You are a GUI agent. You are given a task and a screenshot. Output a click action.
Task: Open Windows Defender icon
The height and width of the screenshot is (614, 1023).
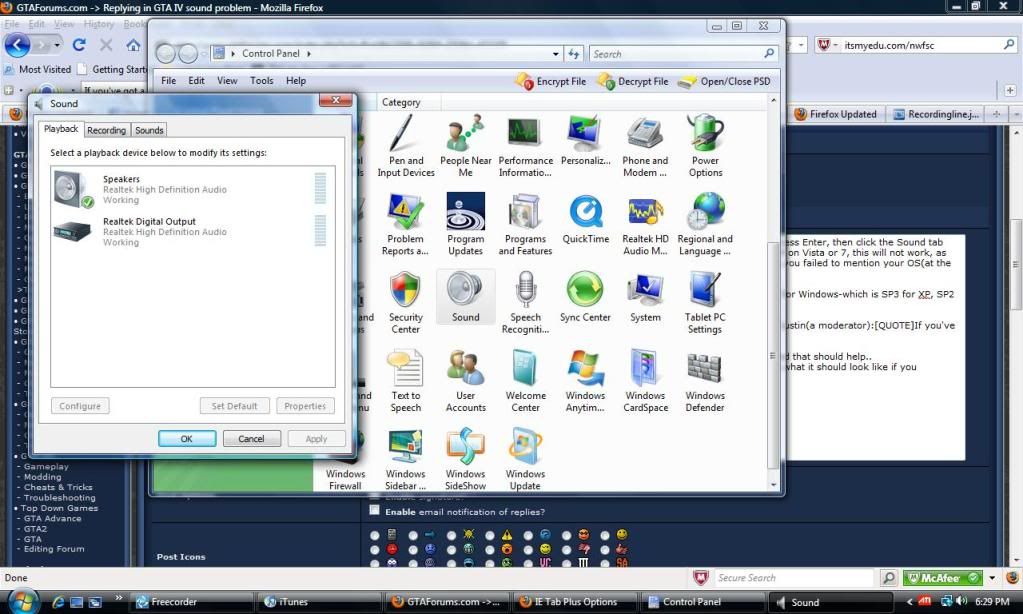coord(705,379)
